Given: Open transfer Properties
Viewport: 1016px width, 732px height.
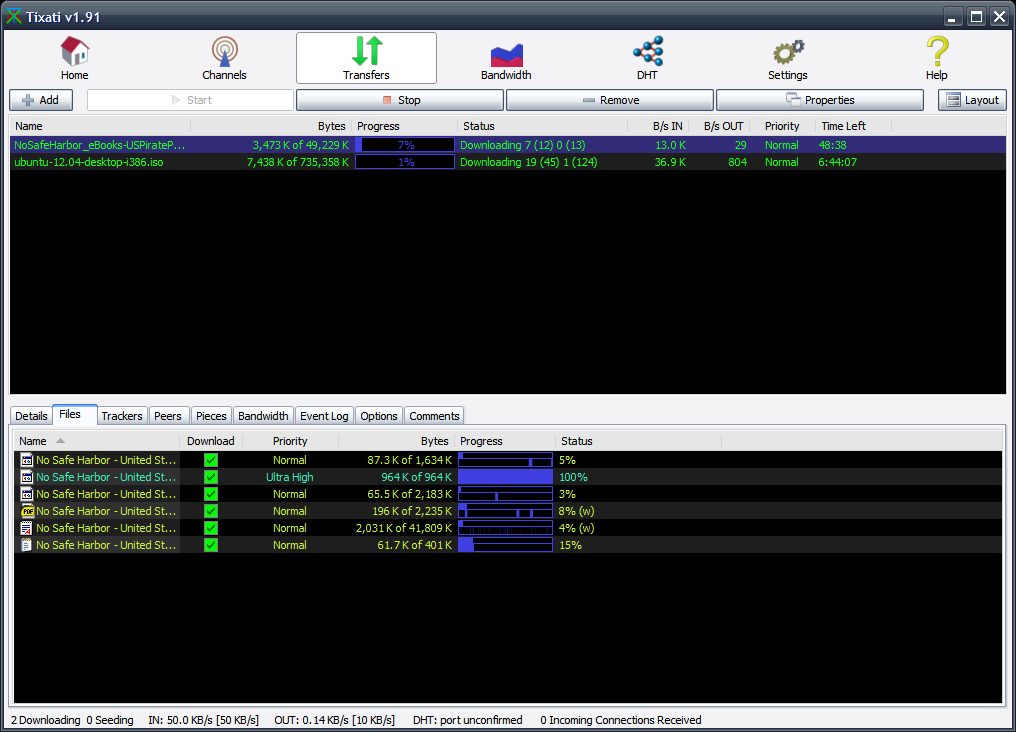Looking at the screenshot, I should pos(820,100).
